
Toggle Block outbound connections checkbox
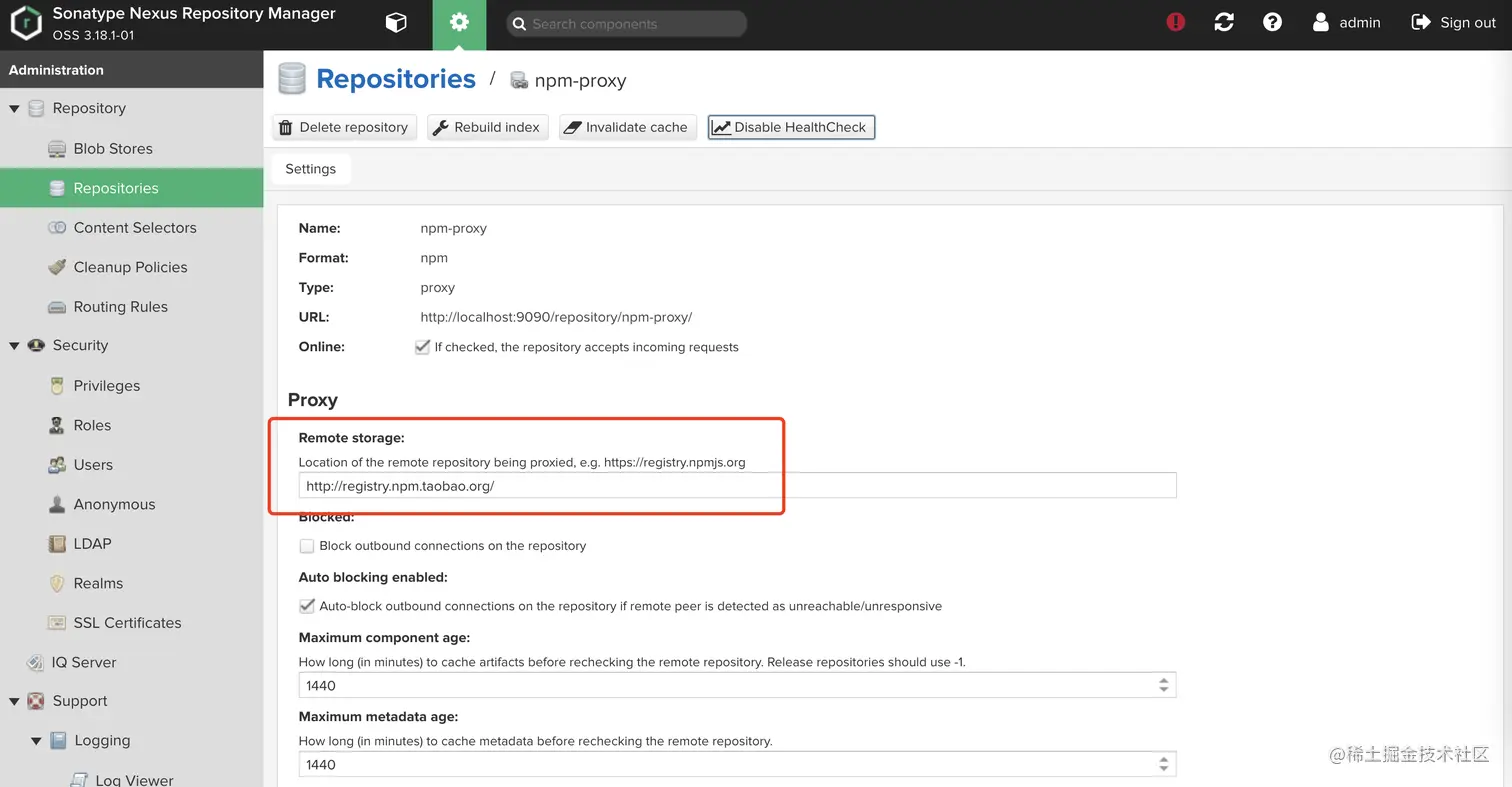pos(307,546)
